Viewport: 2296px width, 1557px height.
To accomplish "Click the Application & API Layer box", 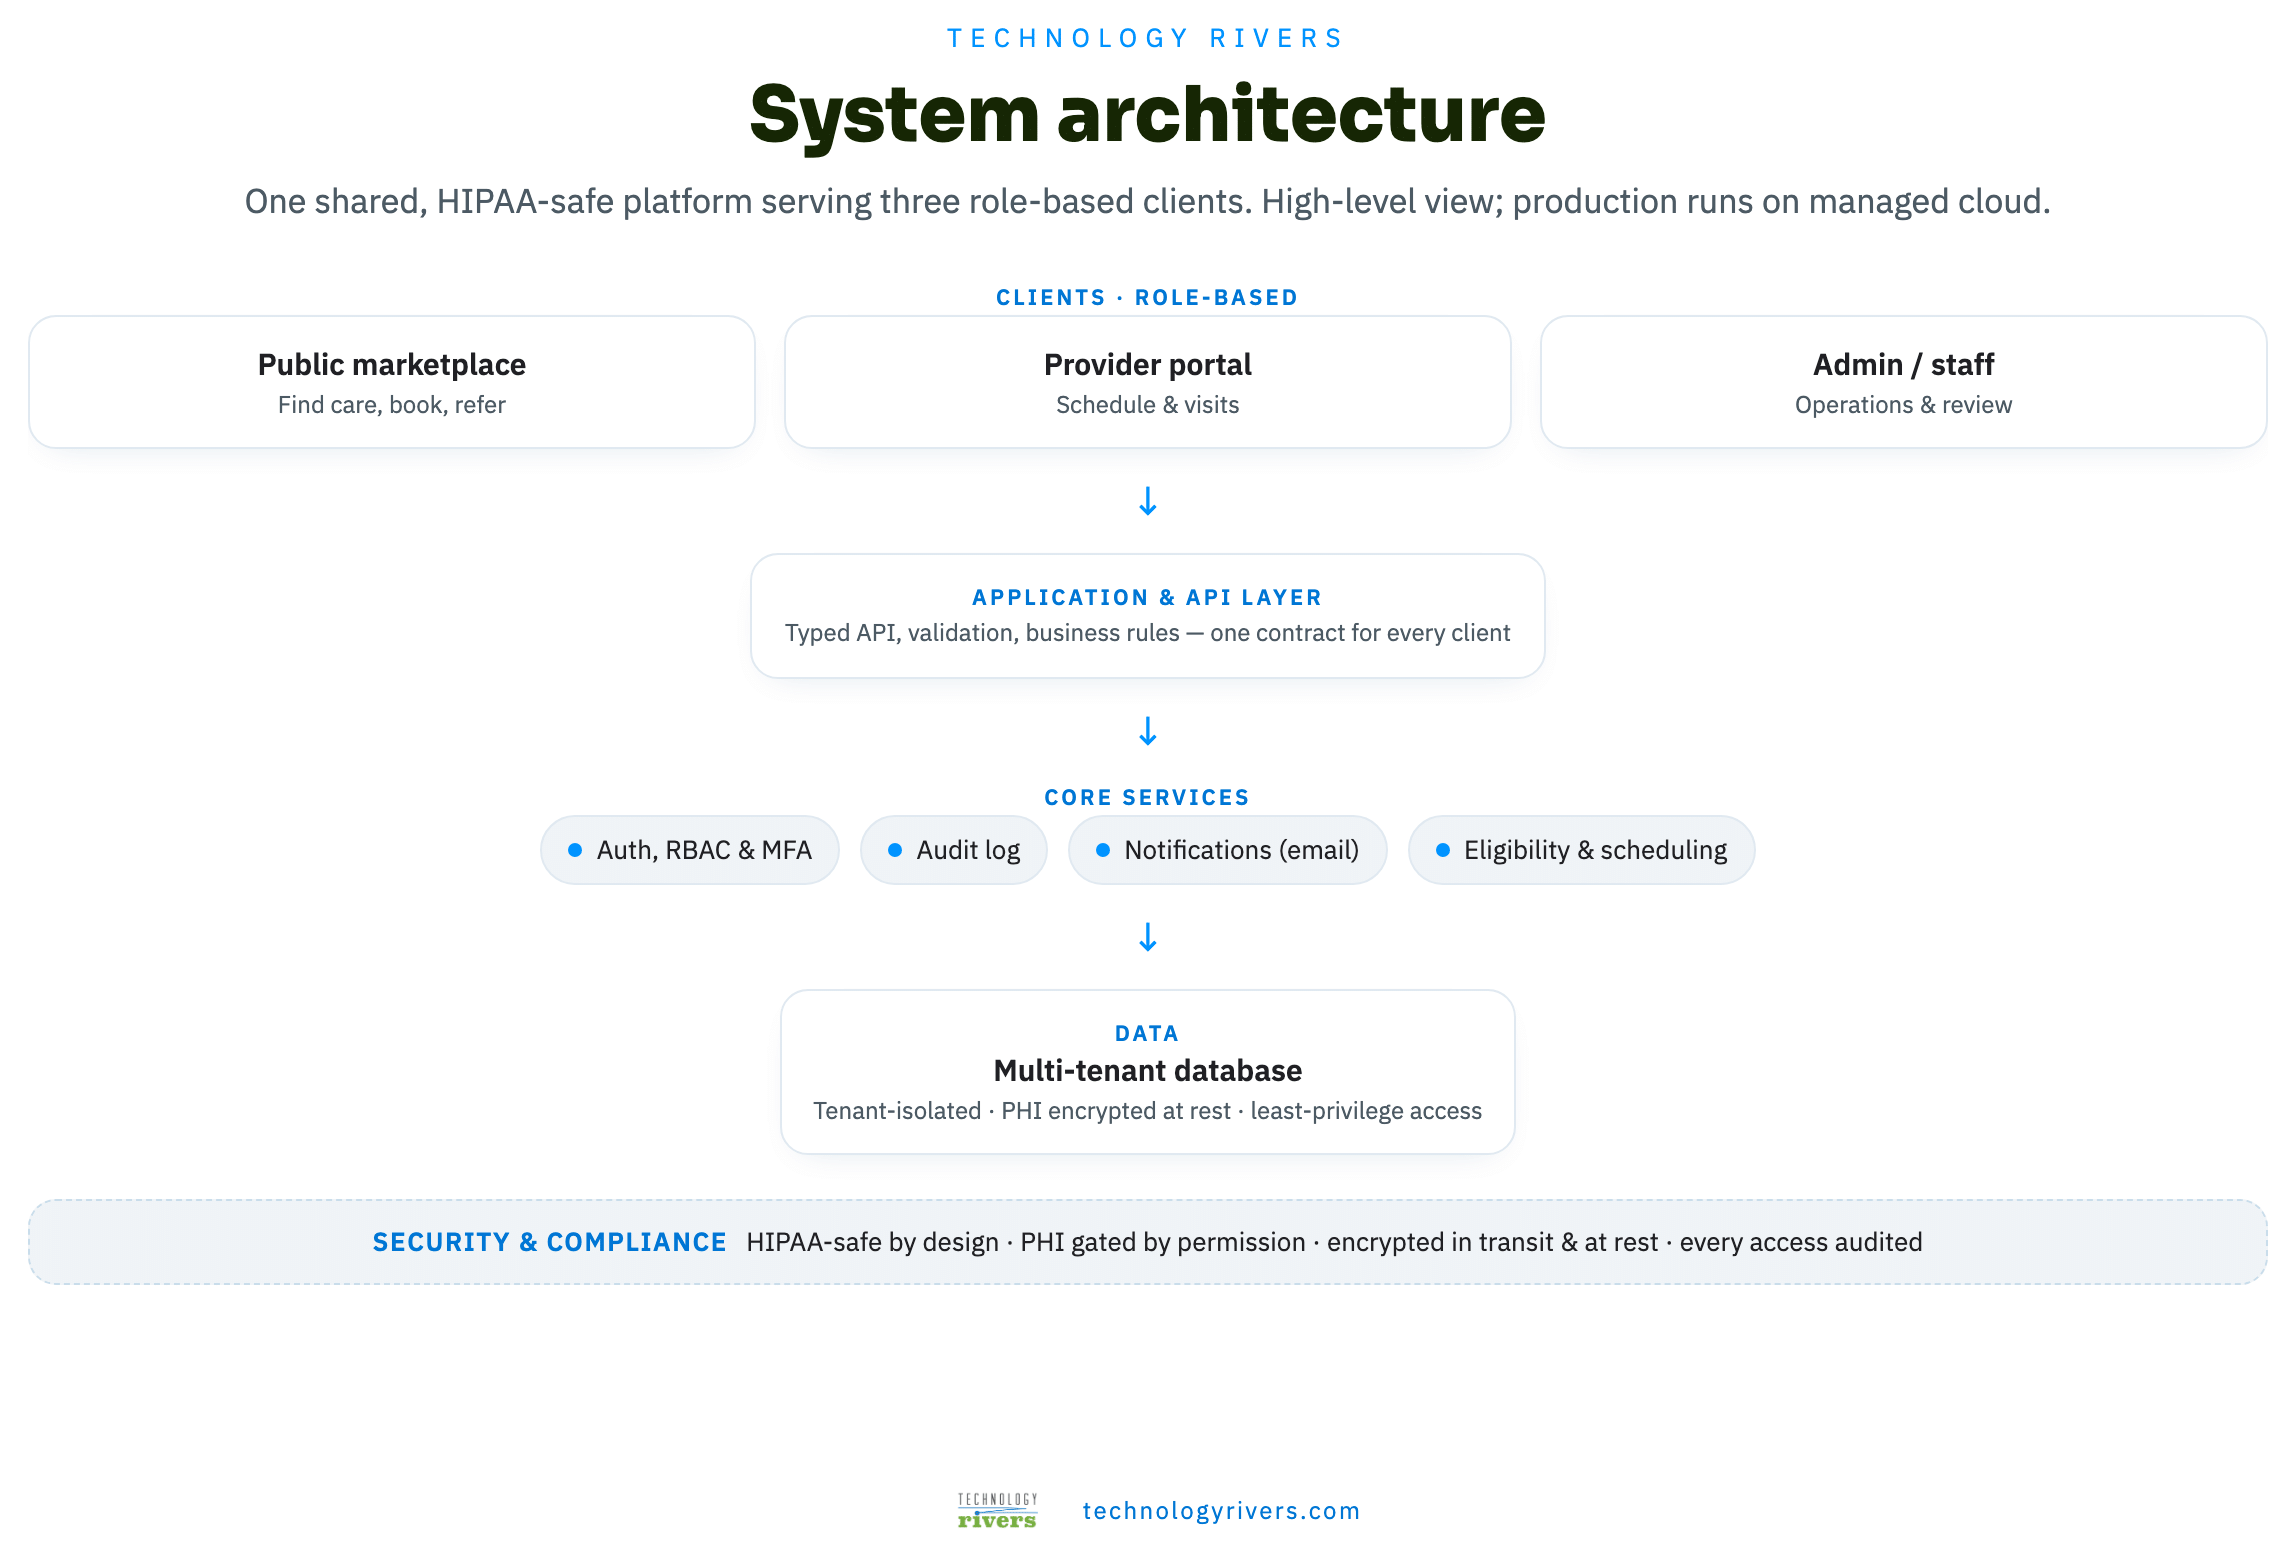I will click(1148, 616).
